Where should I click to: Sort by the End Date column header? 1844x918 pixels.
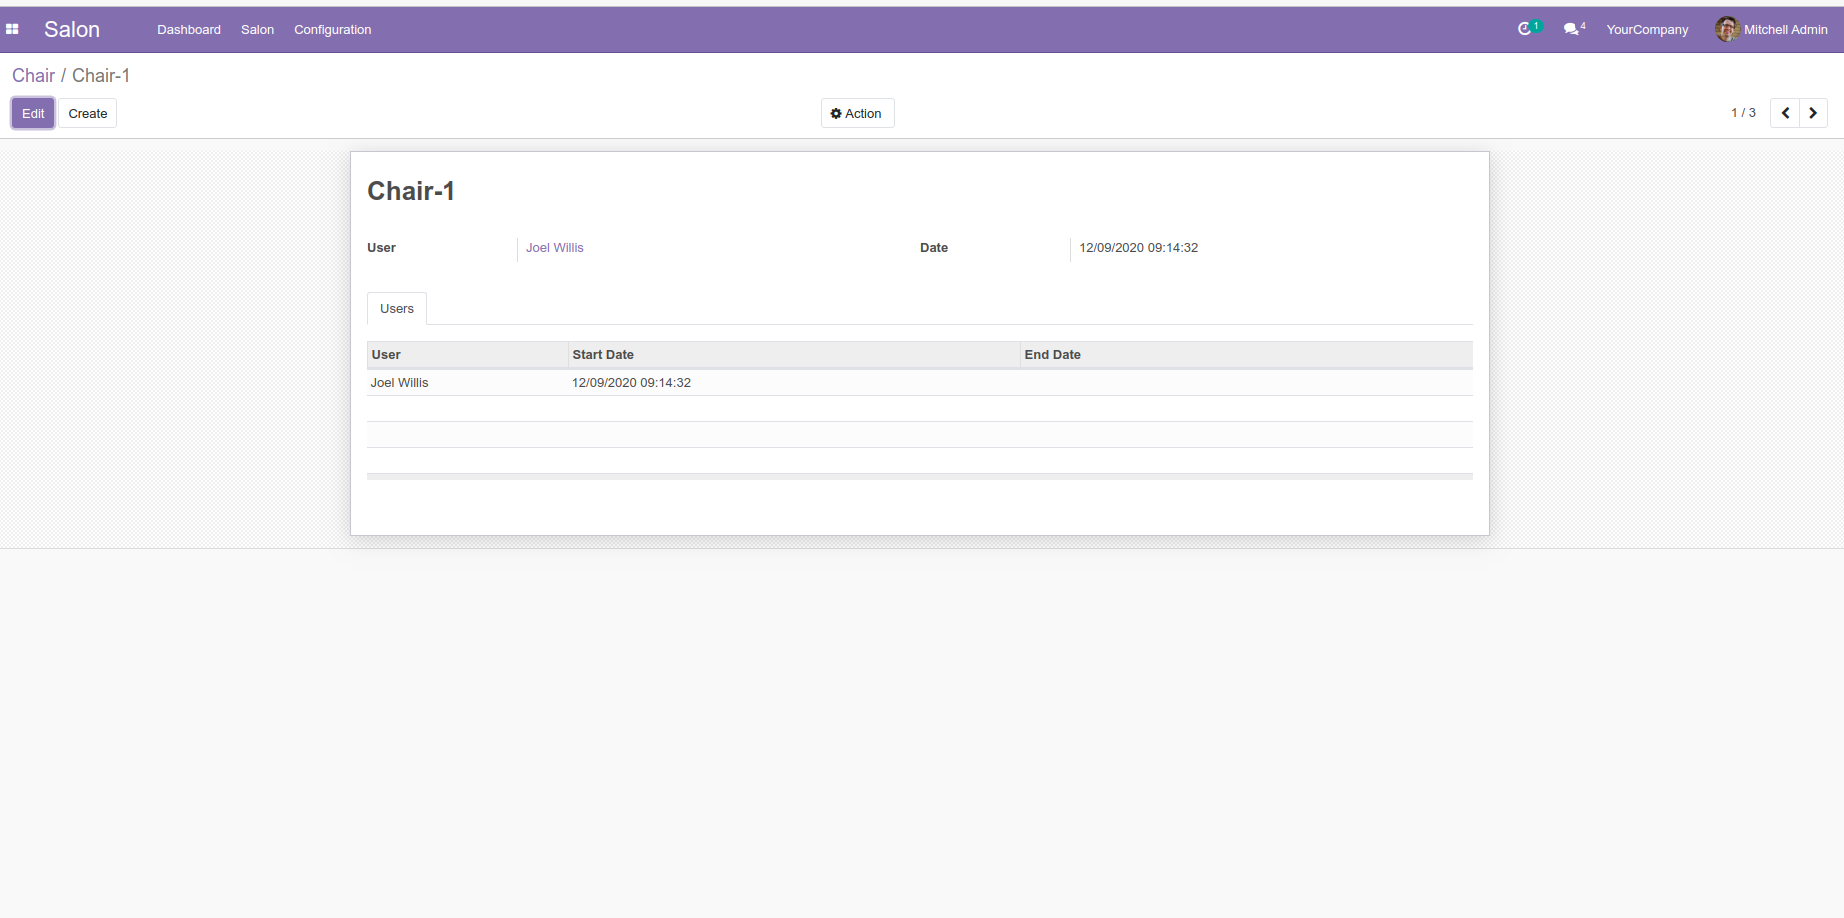pyautogui.click(x=1246, y=355)
